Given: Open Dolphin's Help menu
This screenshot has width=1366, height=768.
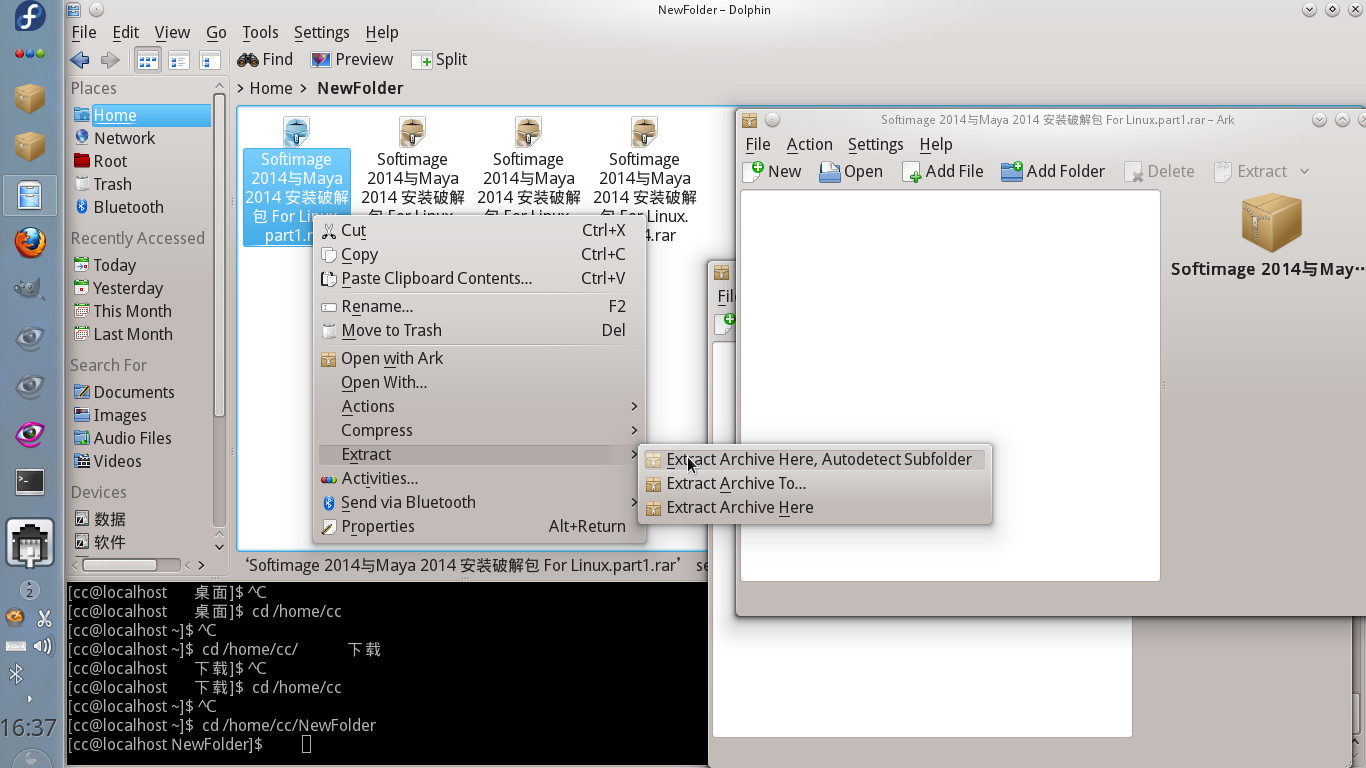Looking at the screenshot, I should 381,32.
